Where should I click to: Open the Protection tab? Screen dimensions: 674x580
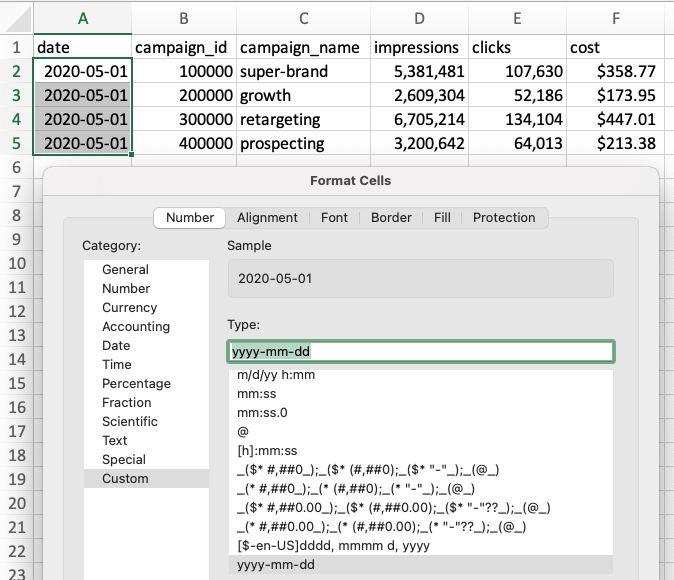pyautogui.click(x=504, y=218)
